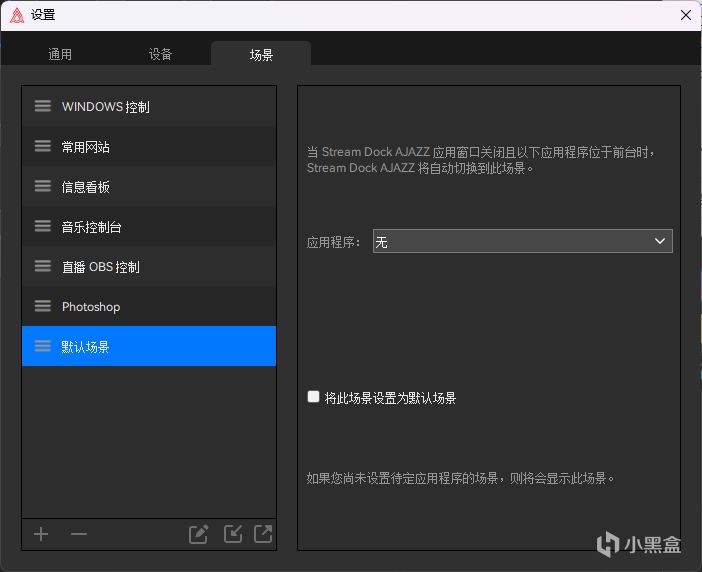Select the 场景 tab
The width and height of the screenshot is (702, 572).
[261, 54]
